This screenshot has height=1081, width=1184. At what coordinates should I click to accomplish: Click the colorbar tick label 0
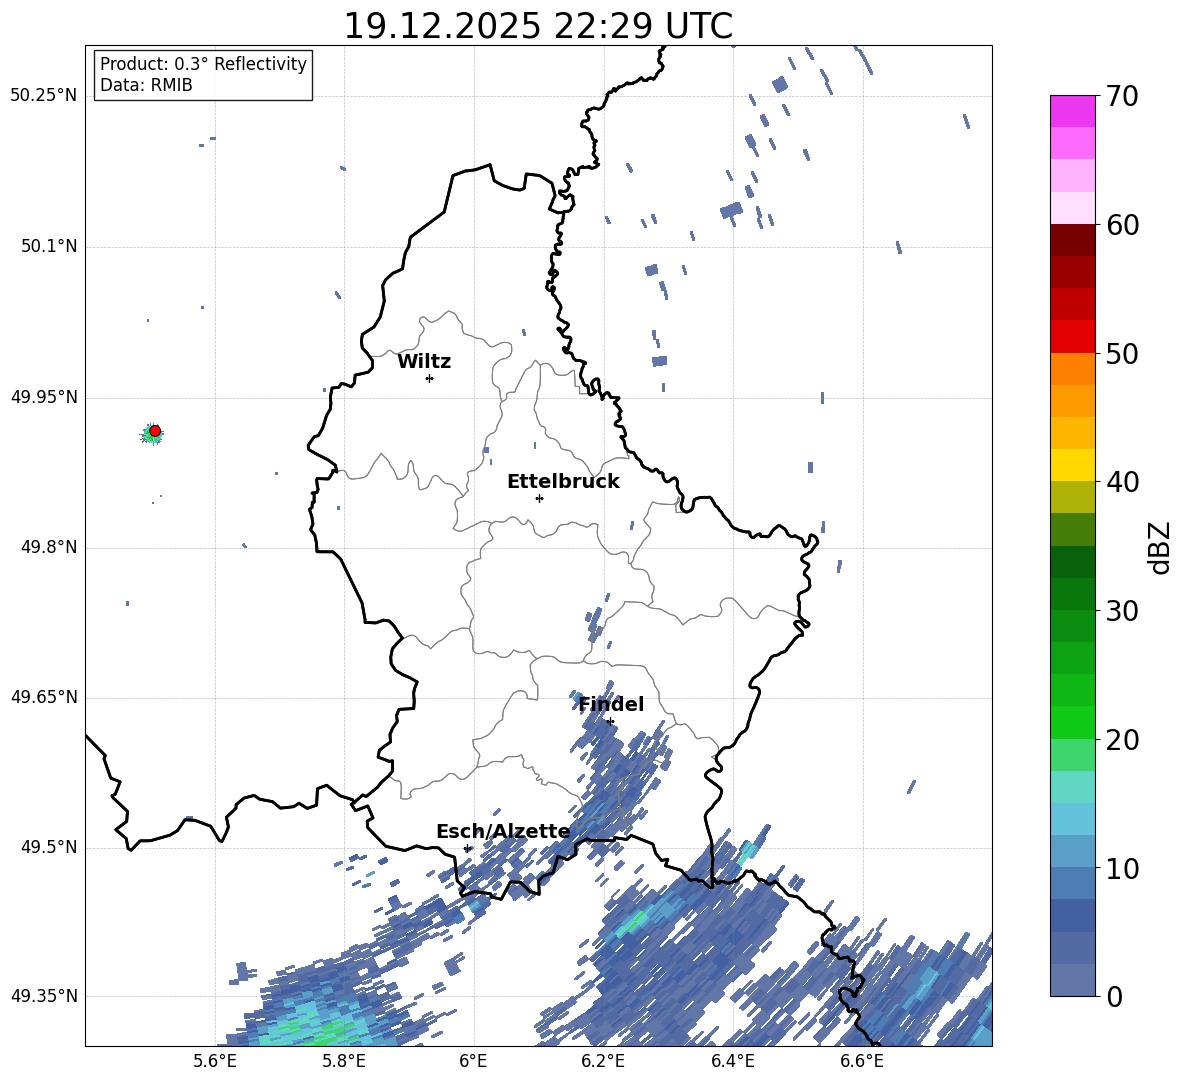tap(1114, 996)
